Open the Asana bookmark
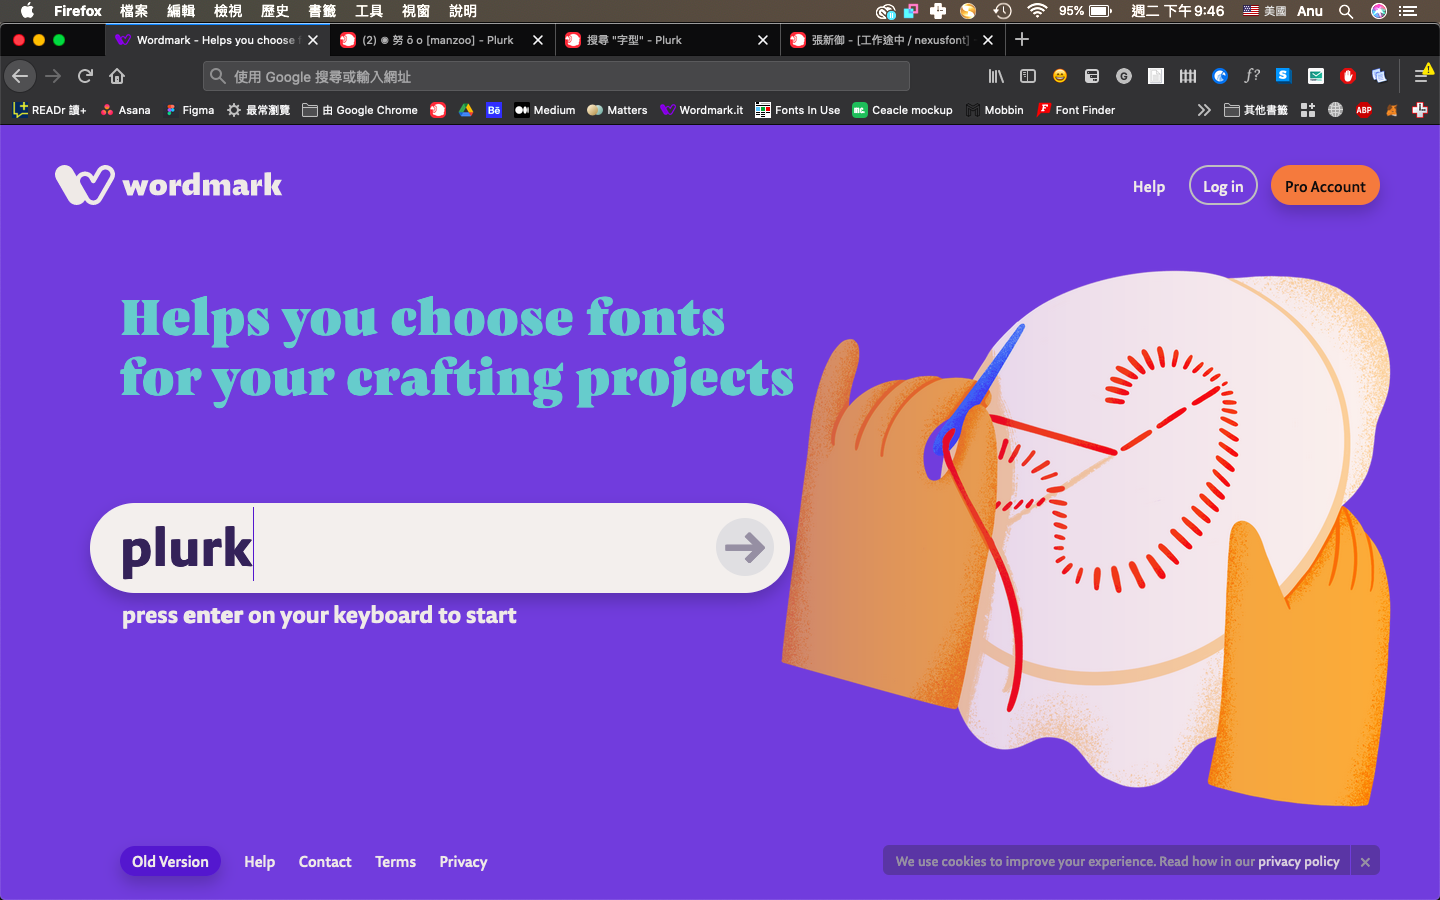The height and width of the screenshot is (900, 1440). click(125, 110)
